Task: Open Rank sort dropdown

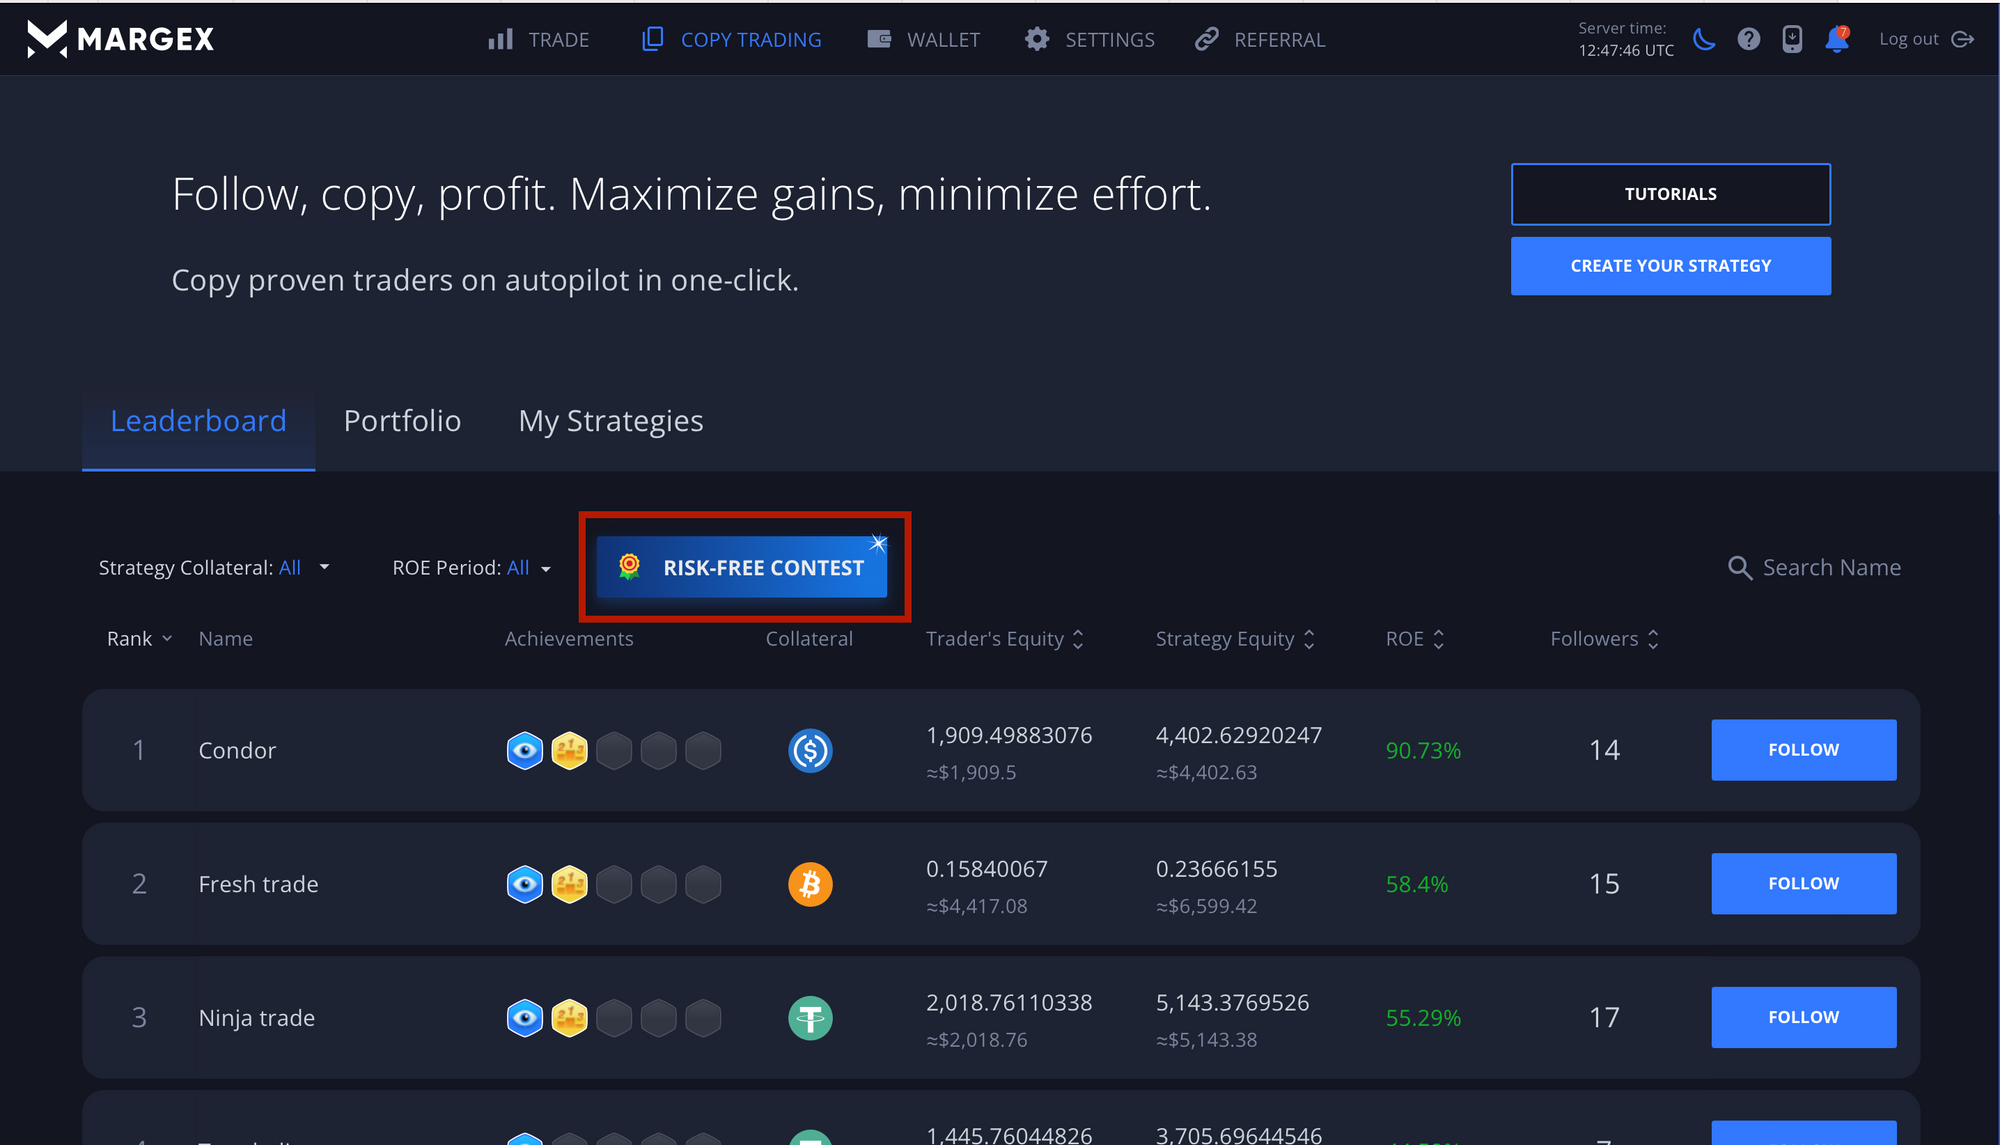Action: pos(140,639)
